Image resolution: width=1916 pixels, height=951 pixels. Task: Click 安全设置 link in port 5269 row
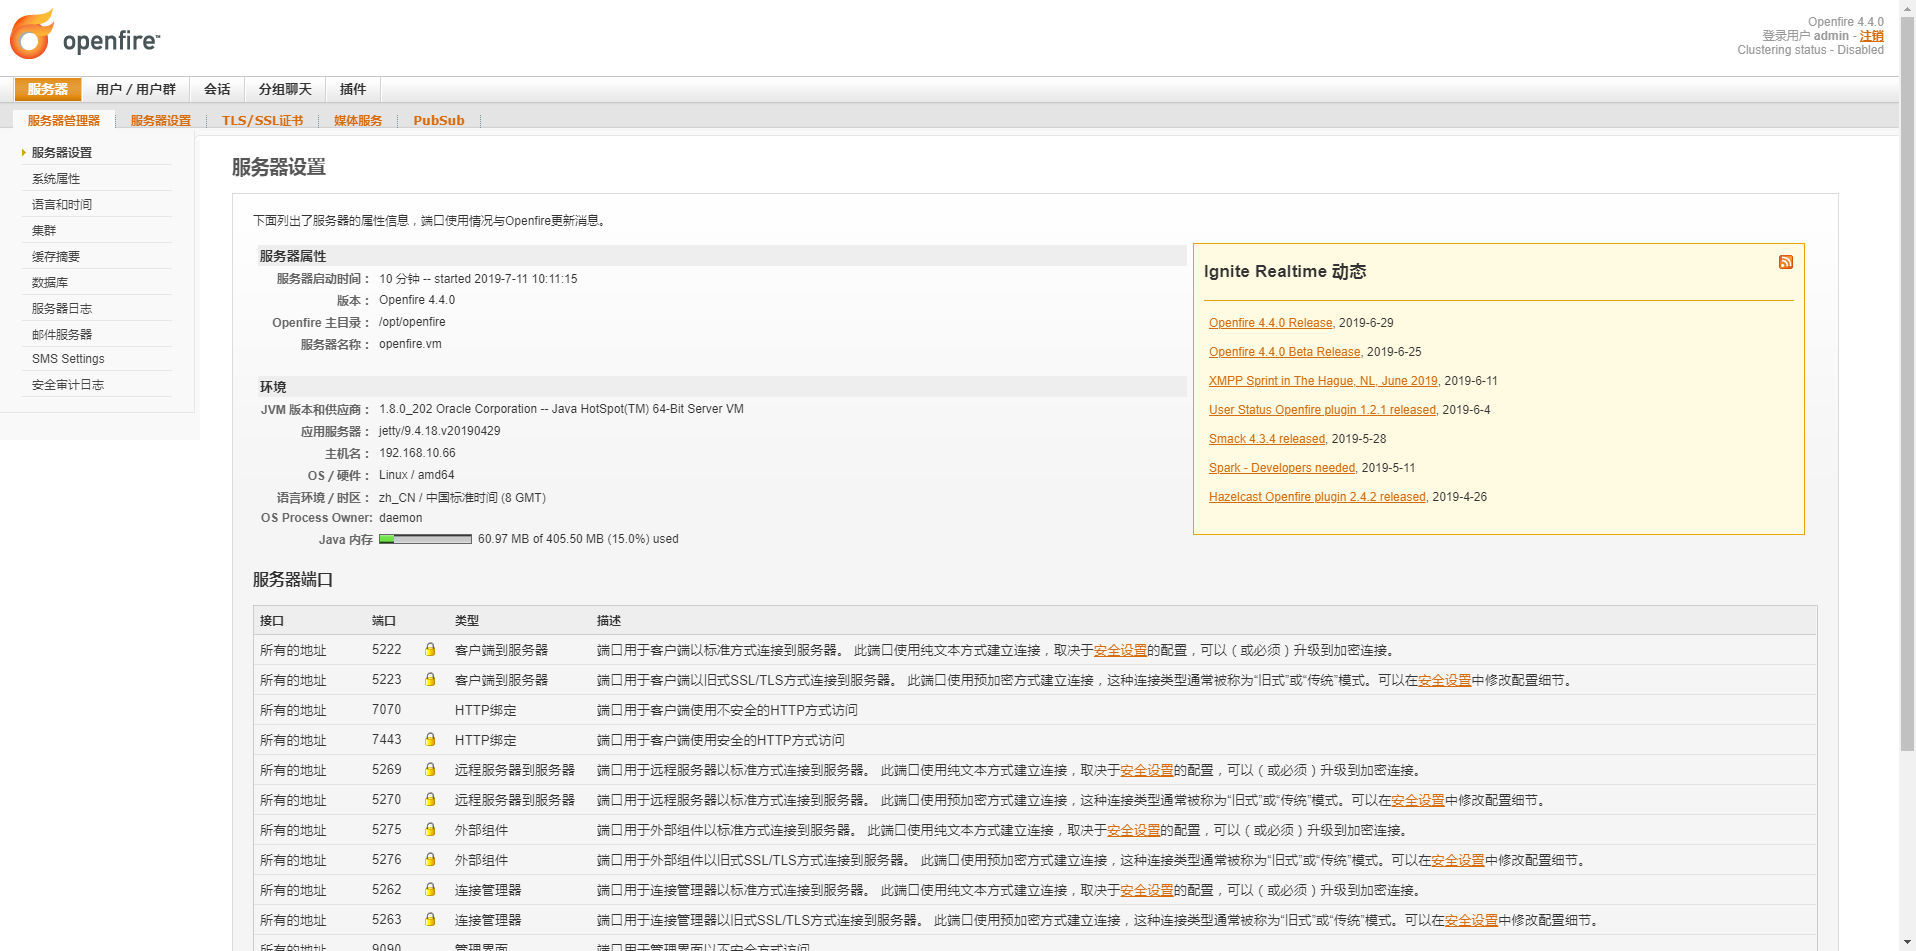pos(1146,770)
